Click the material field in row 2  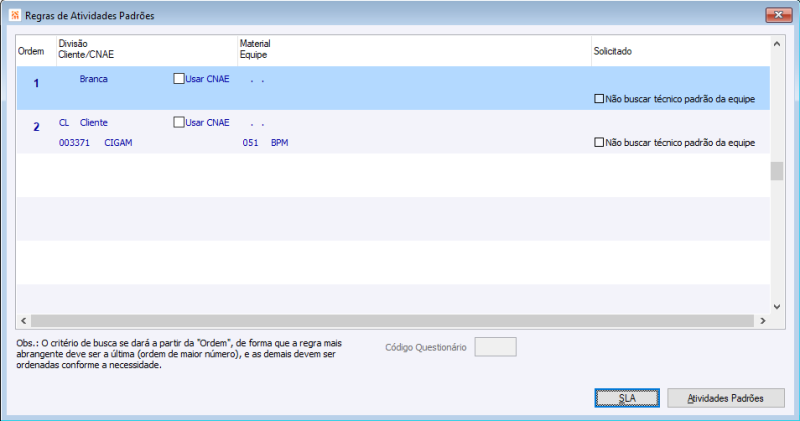point(257,123)
